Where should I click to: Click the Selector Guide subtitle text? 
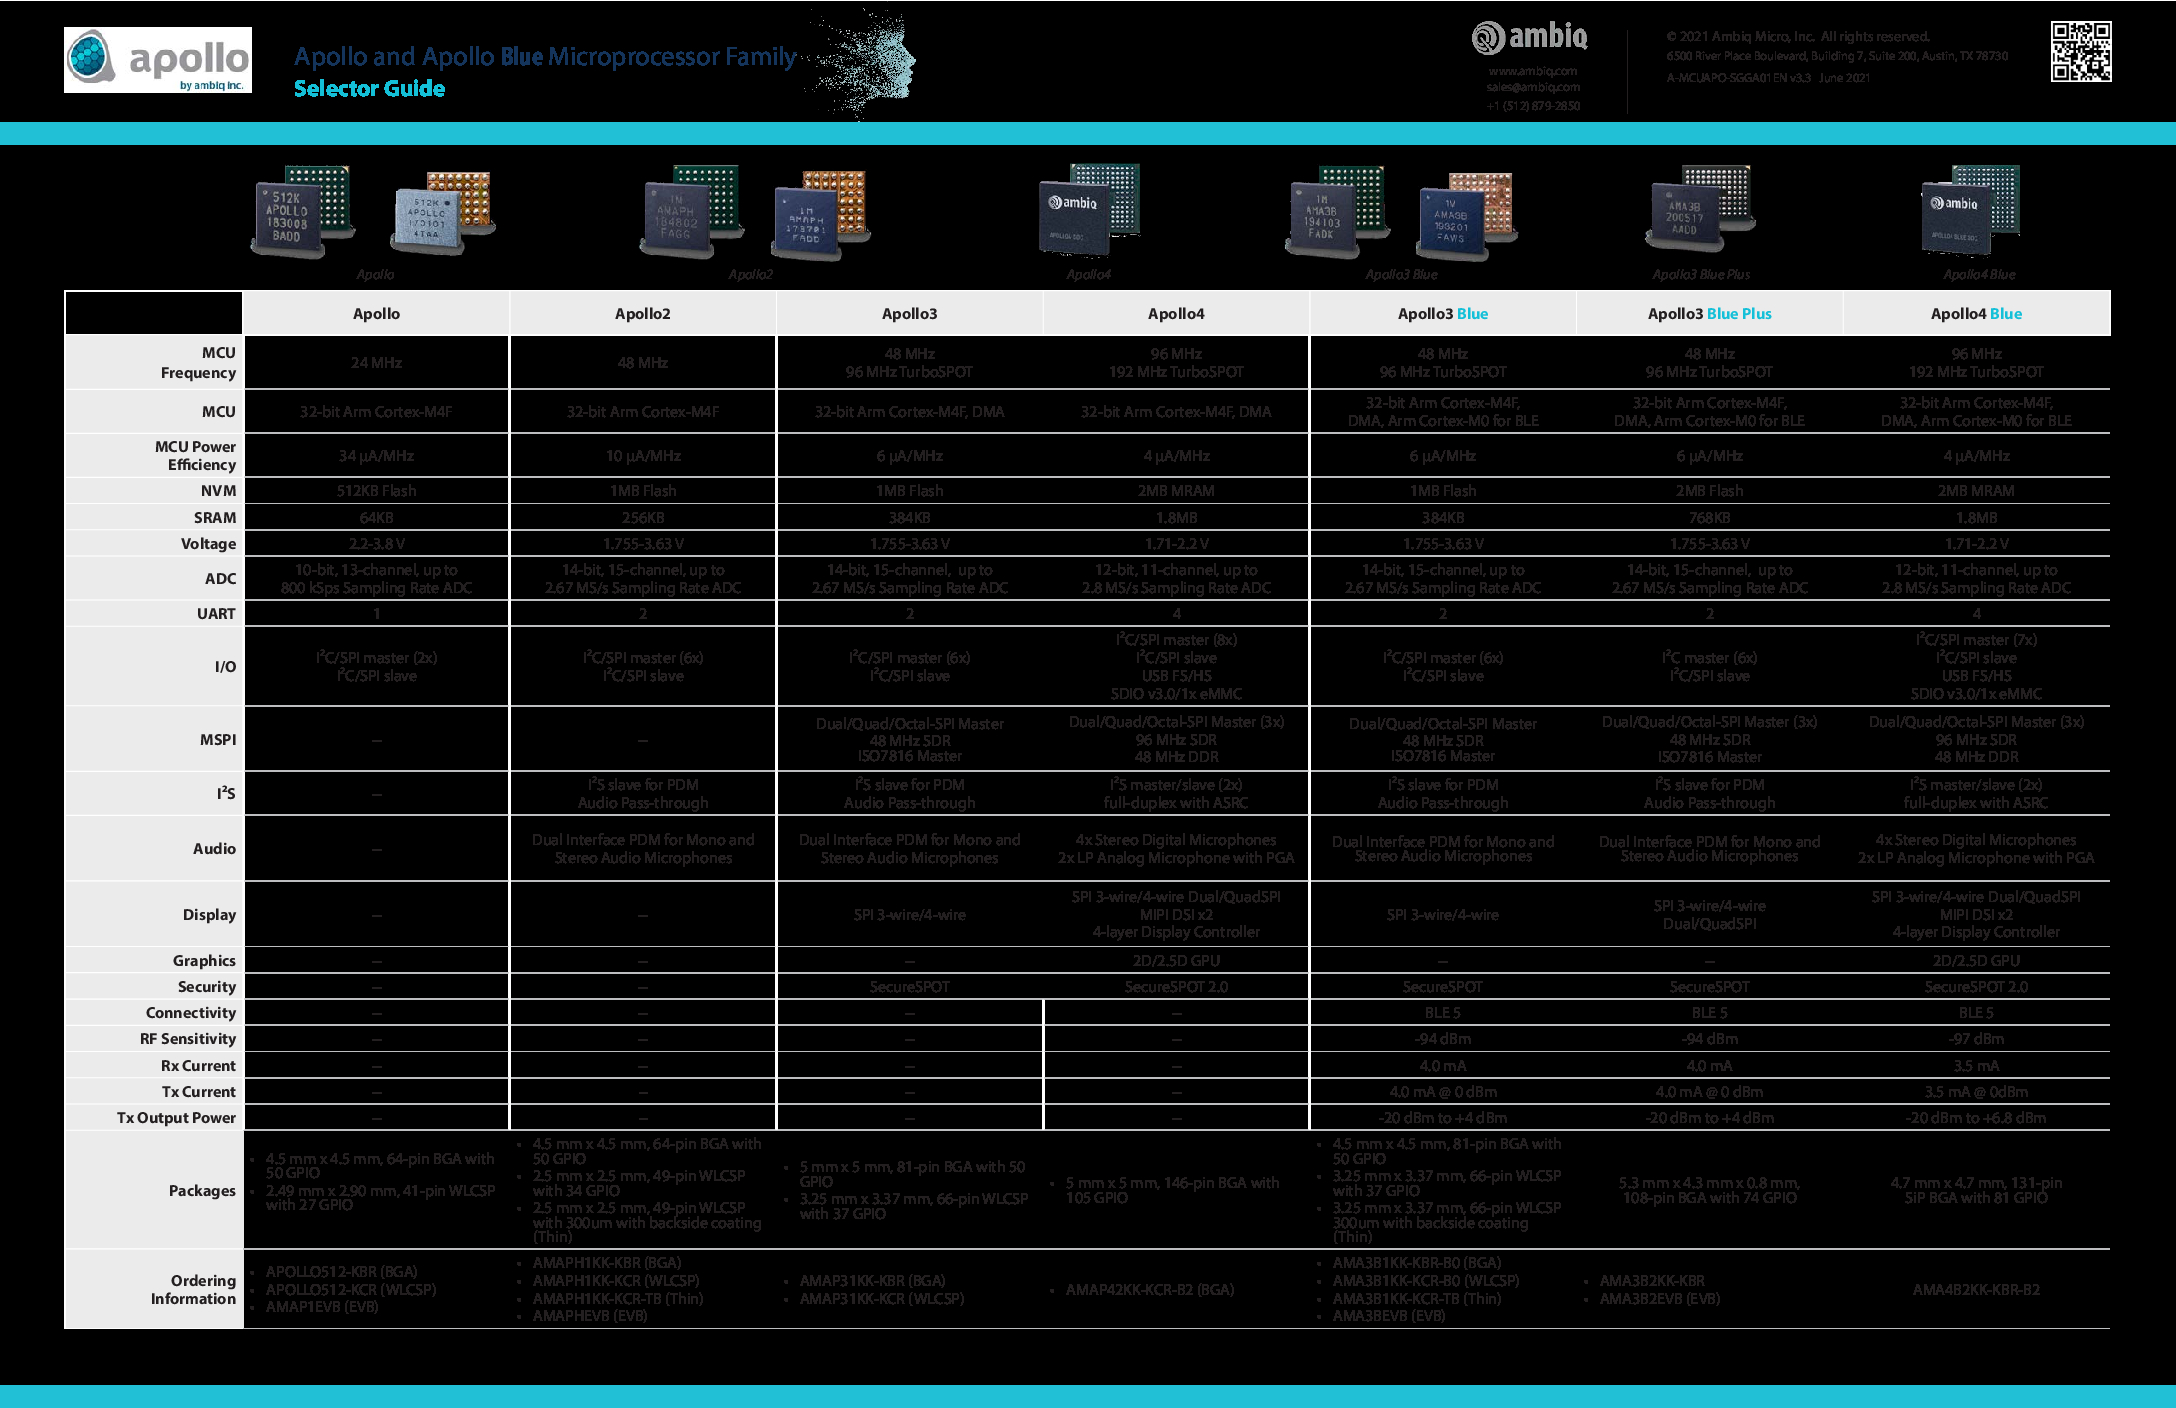click(369, 89)
